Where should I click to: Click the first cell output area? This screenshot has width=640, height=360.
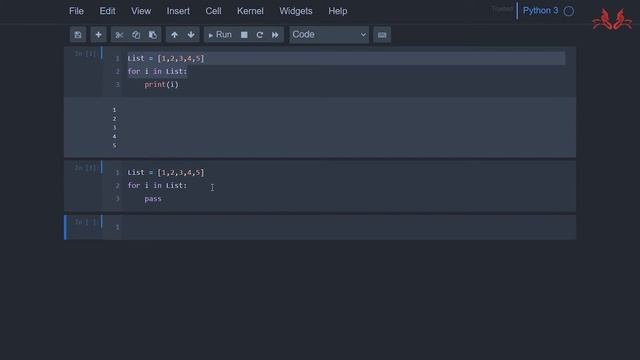pos(320,127)
